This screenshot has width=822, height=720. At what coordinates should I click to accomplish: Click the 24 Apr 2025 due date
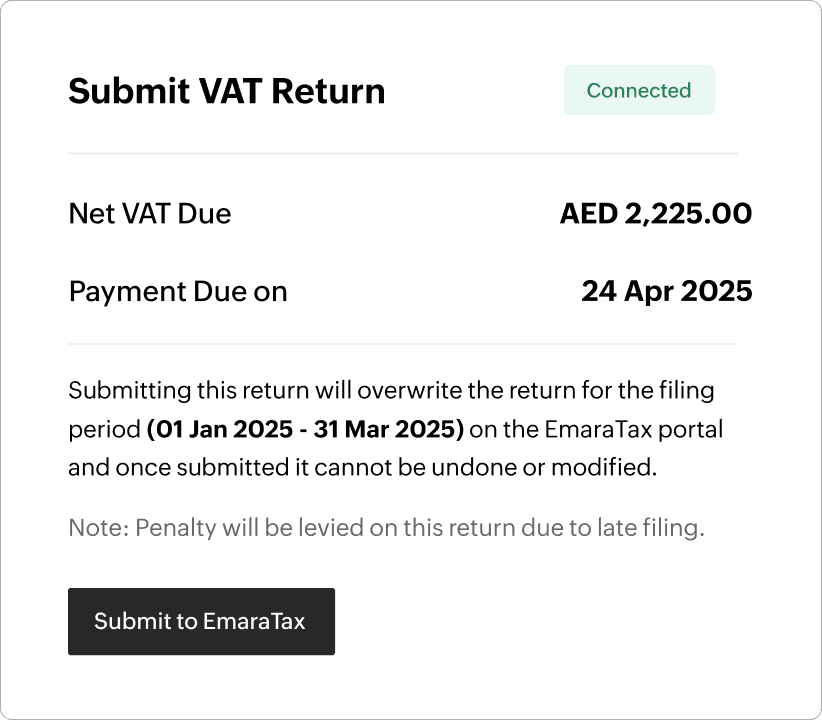pyautogui.click(x=666, y=292)
